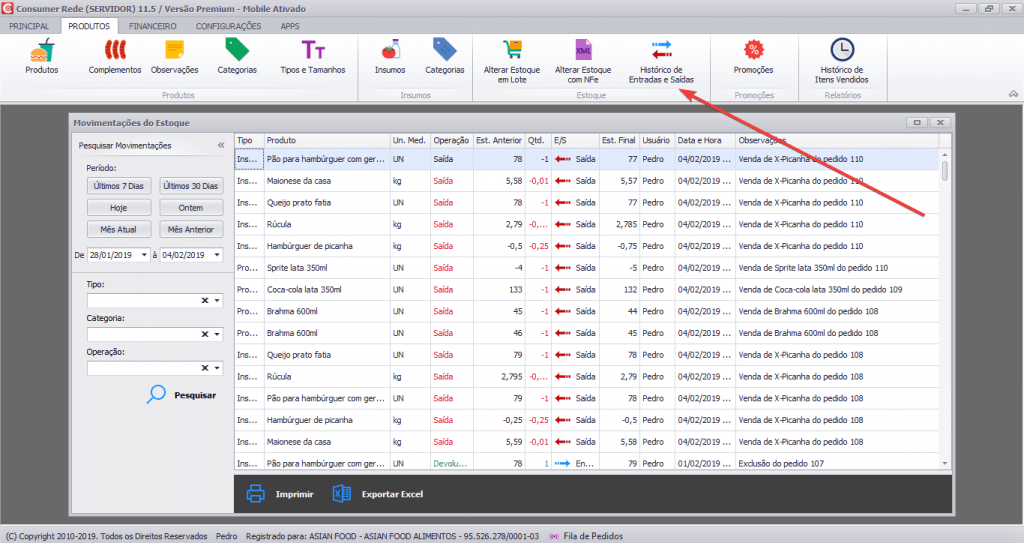The image size is (1024, 543).
Task: Click the Exportar Excel icon
Action: pyautogui.click(x=342, y=494)
